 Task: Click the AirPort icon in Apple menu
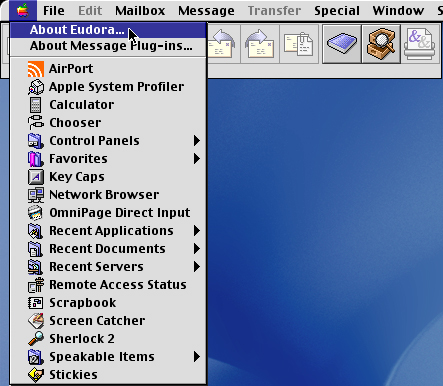pos(36,69)
